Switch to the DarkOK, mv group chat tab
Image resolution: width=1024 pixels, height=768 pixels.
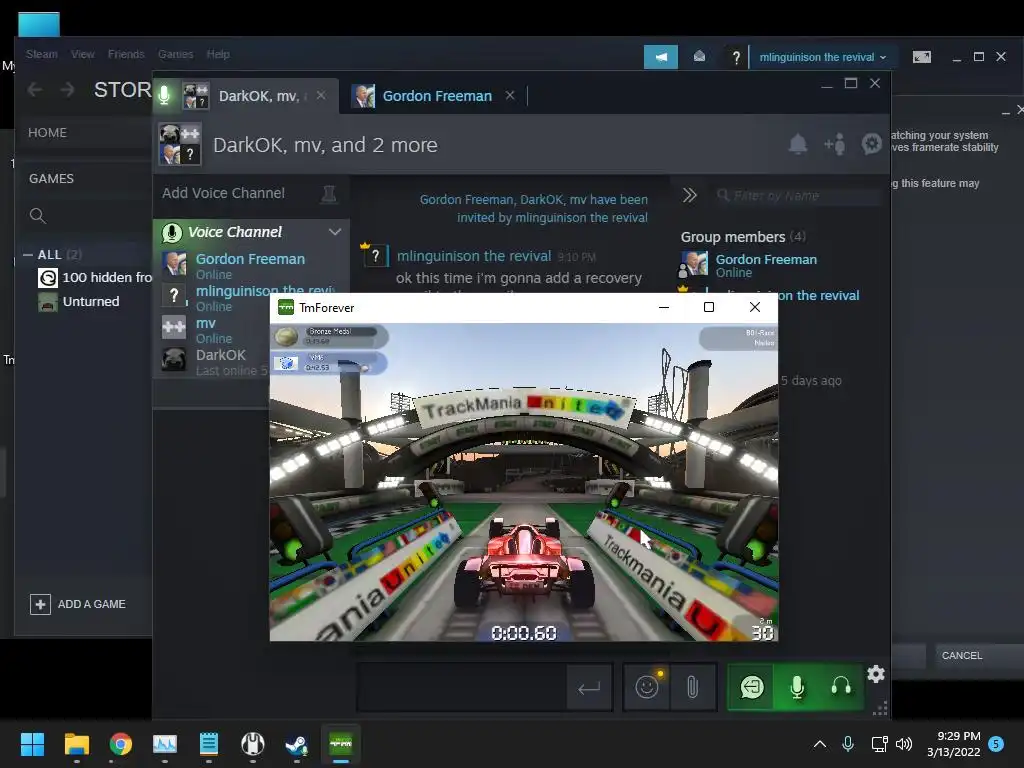[259, 96]
